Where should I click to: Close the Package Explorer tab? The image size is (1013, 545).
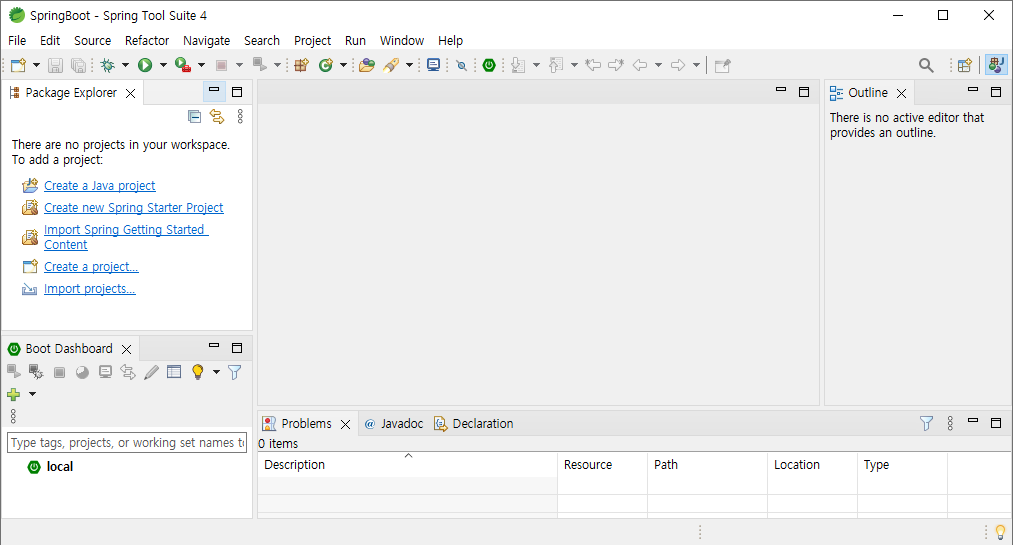pyautogui.click(x=131, y=94)
